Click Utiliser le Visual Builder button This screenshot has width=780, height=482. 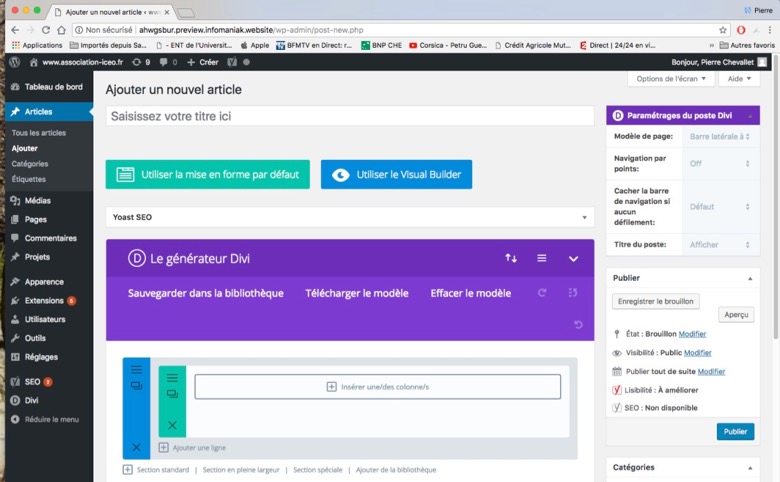(396, 175)
